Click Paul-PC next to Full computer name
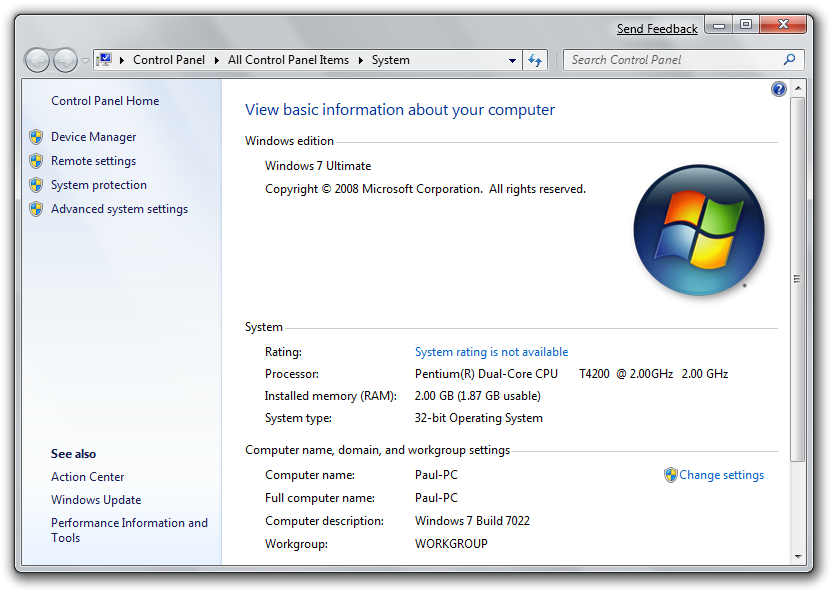 tap(436, 498)
